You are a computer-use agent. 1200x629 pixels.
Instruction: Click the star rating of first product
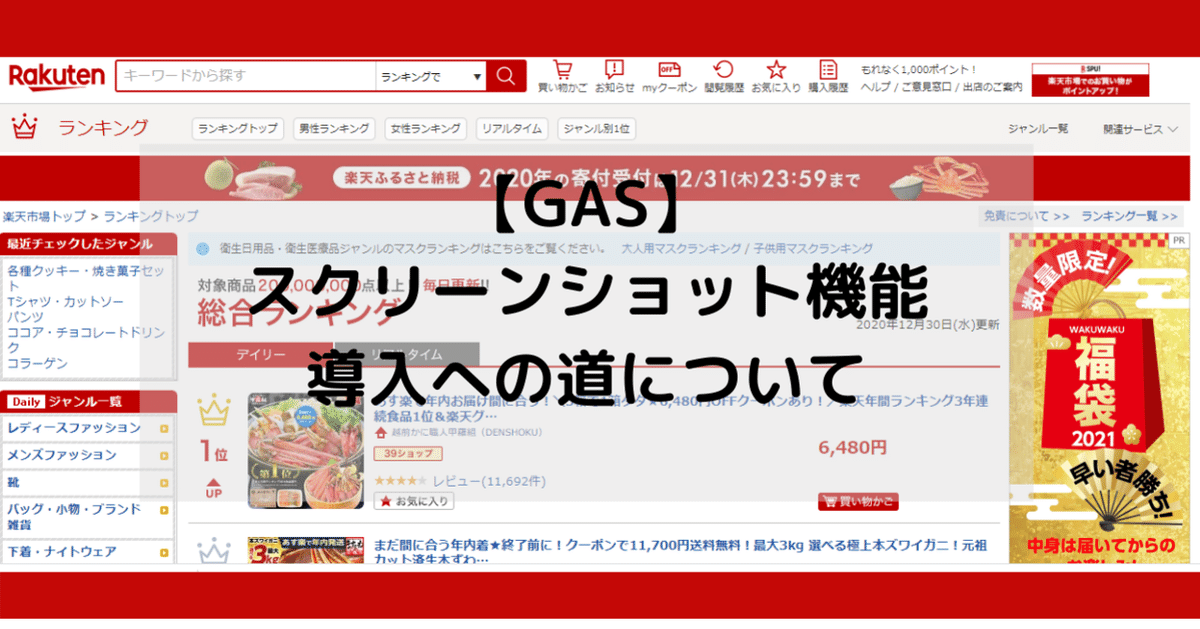(x=400, y=481)
